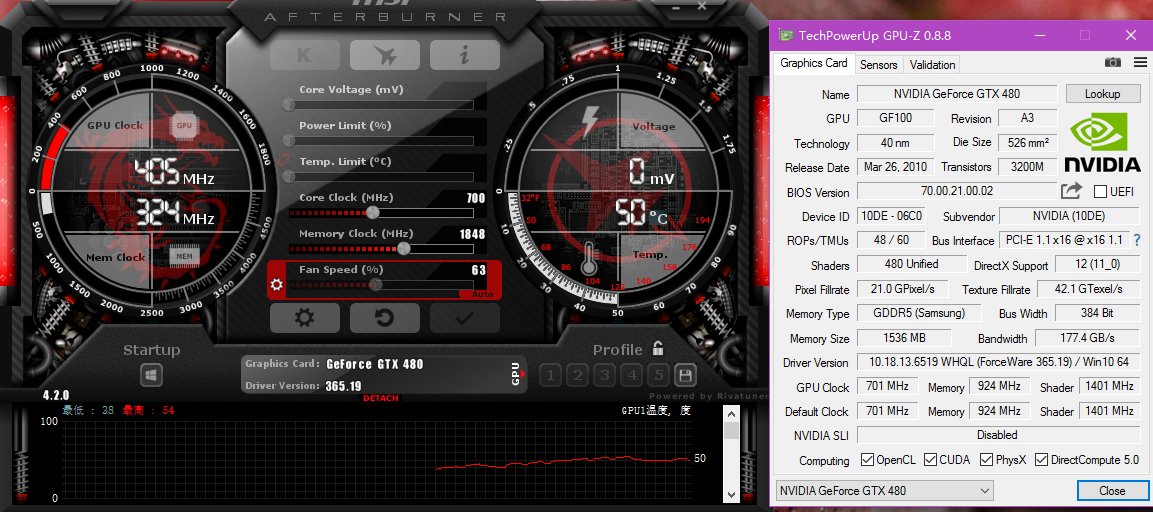Open the NVIDIA GeForce GTX 480 dropdown
The image size is (1153, 512).
pyautogui.click(x=885, y=491)
